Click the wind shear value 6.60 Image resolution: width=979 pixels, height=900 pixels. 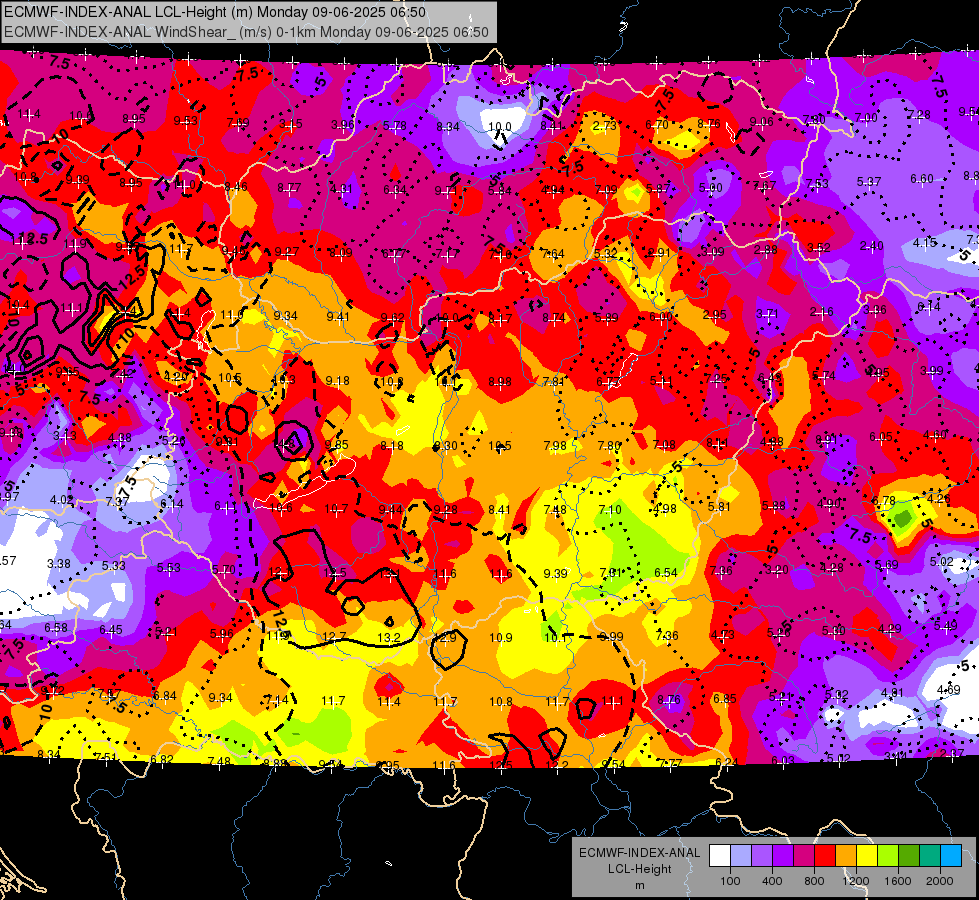tap(922, 179)
